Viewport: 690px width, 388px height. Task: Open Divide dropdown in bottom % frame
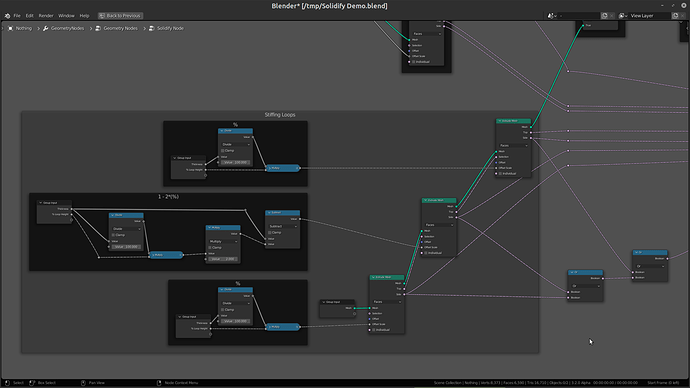236,303
